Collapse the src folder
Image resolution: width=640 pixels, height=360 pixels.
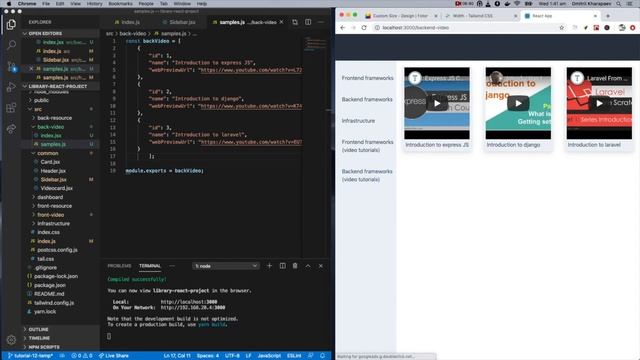(x=38, y=109)
